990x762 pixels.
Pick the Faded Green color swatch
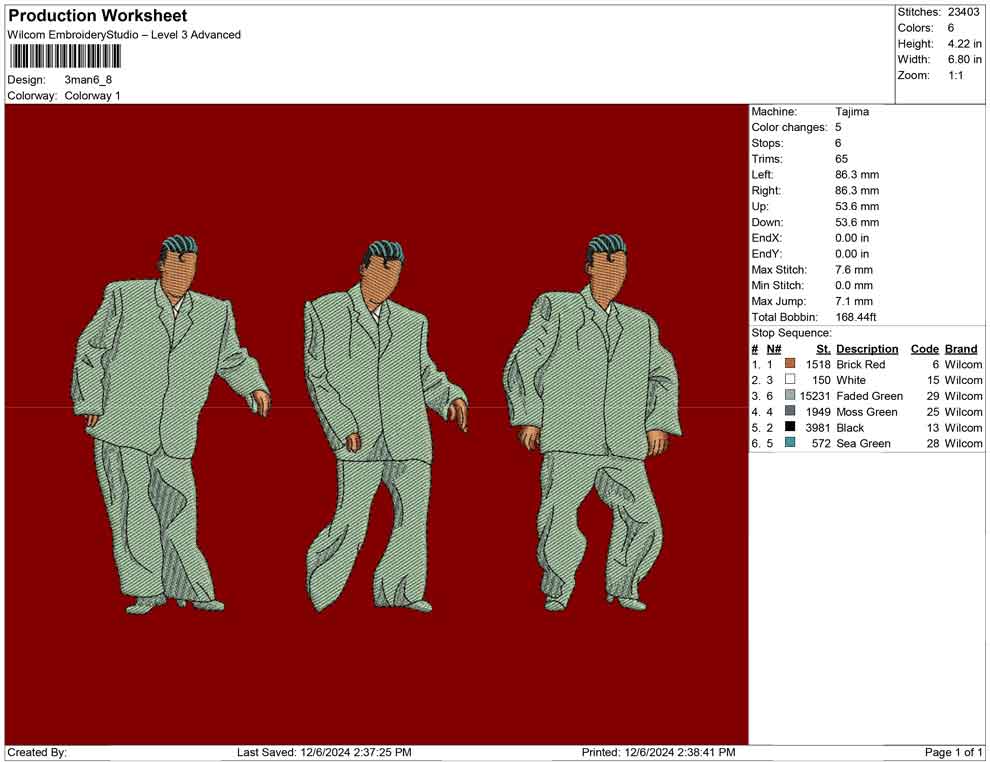[790, 397]
